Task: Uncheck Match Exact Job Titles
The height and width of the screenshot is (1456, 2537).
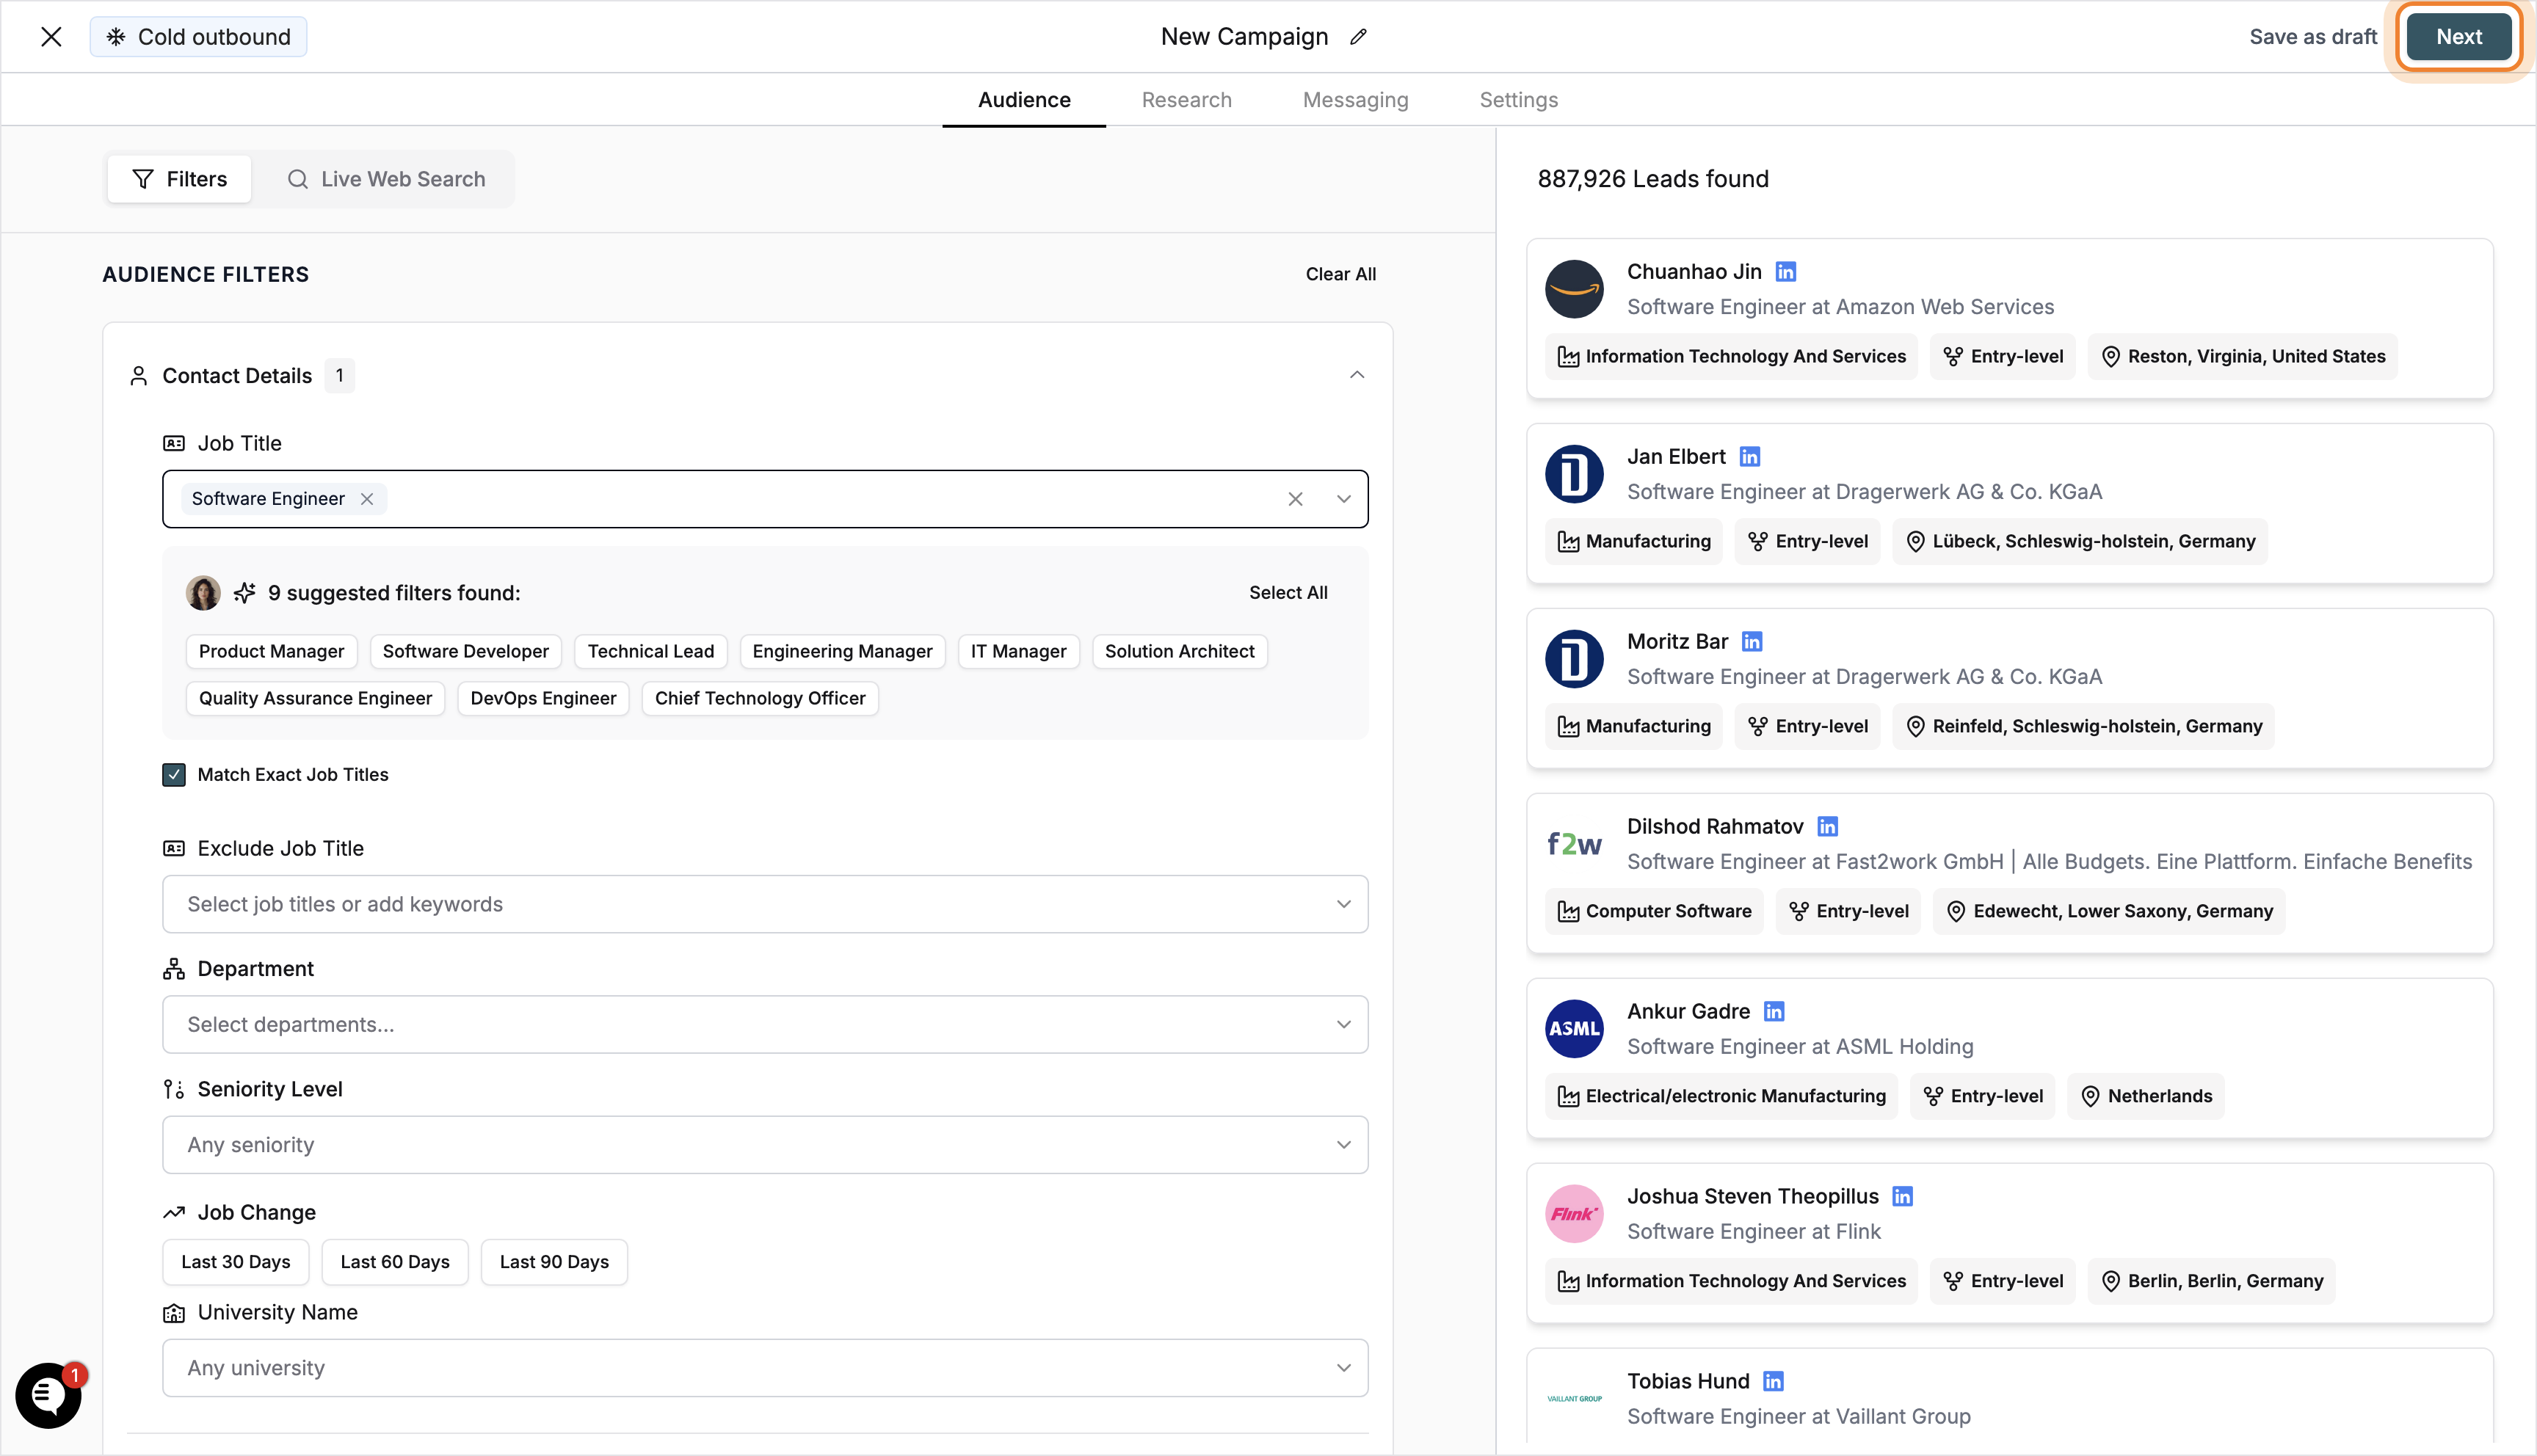Action: tap(174, 774)
